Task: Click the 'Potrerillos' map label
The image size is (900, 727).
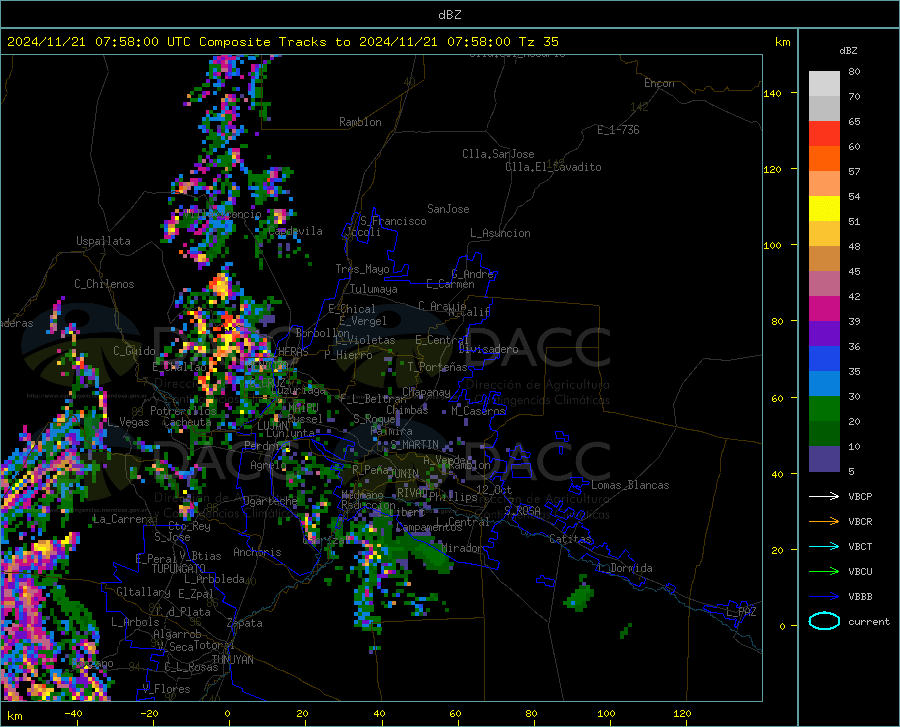Action: (183, 411)
